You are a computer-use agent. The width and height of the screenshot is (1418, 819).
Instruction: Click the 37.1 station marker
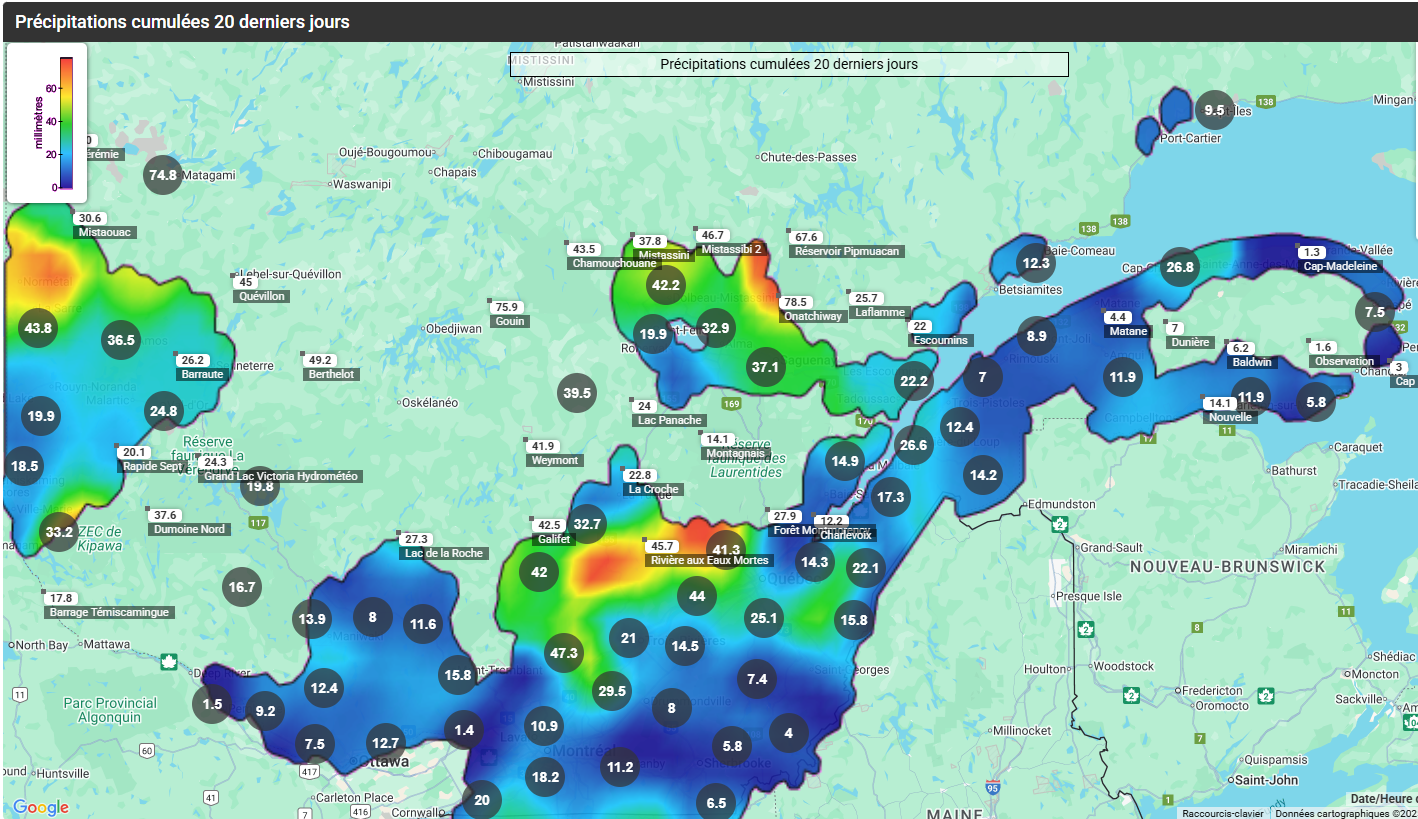pos(765,367)
